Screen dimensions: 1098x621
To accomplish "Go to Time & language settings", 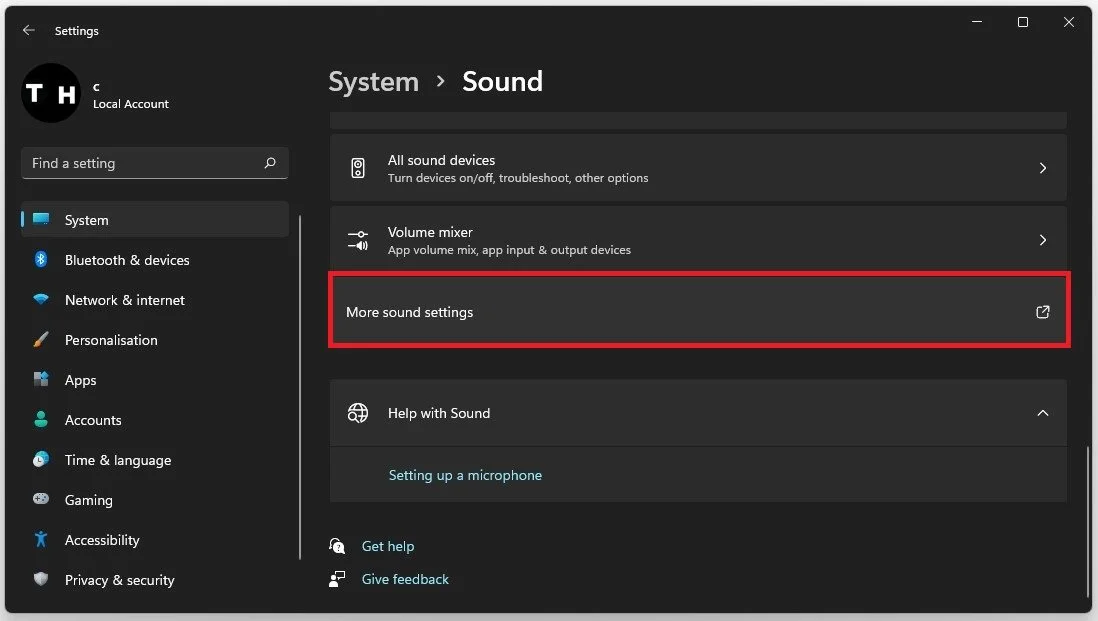I will coord(118,460).
